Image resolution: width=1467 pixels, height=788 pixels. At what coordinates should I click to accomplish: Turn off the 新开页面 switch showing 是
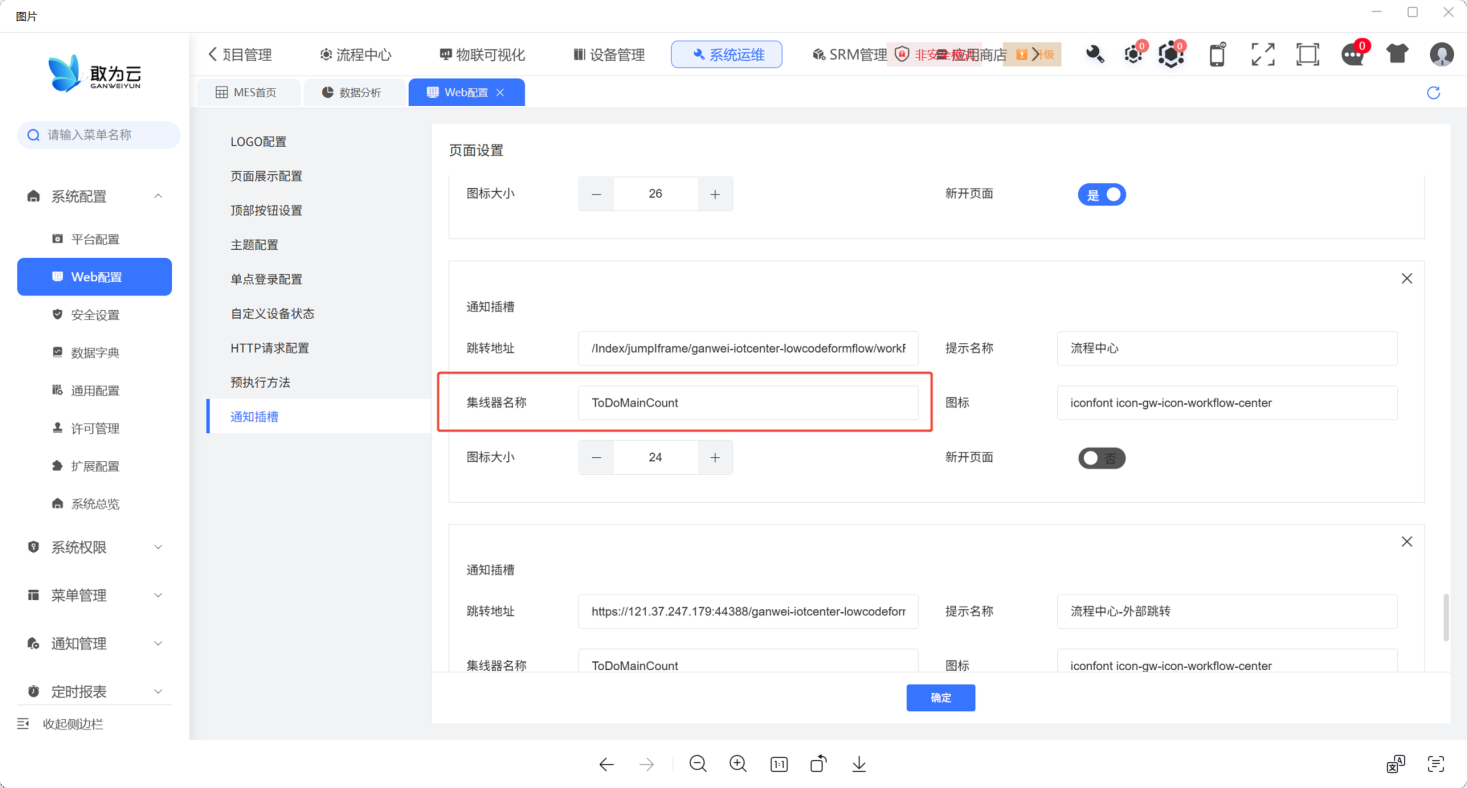[1102, 195]
